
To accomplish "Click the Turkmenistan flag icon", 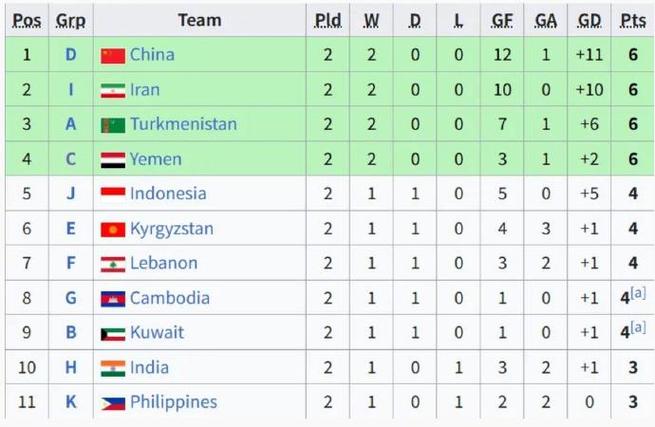I will click(112, 125).
